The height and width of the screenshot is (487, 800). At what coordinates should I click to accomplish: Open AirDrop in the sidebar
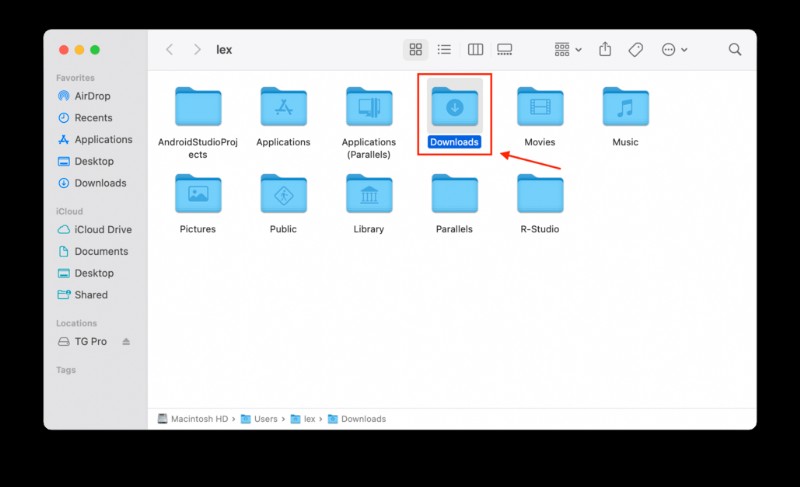point(84,96)
